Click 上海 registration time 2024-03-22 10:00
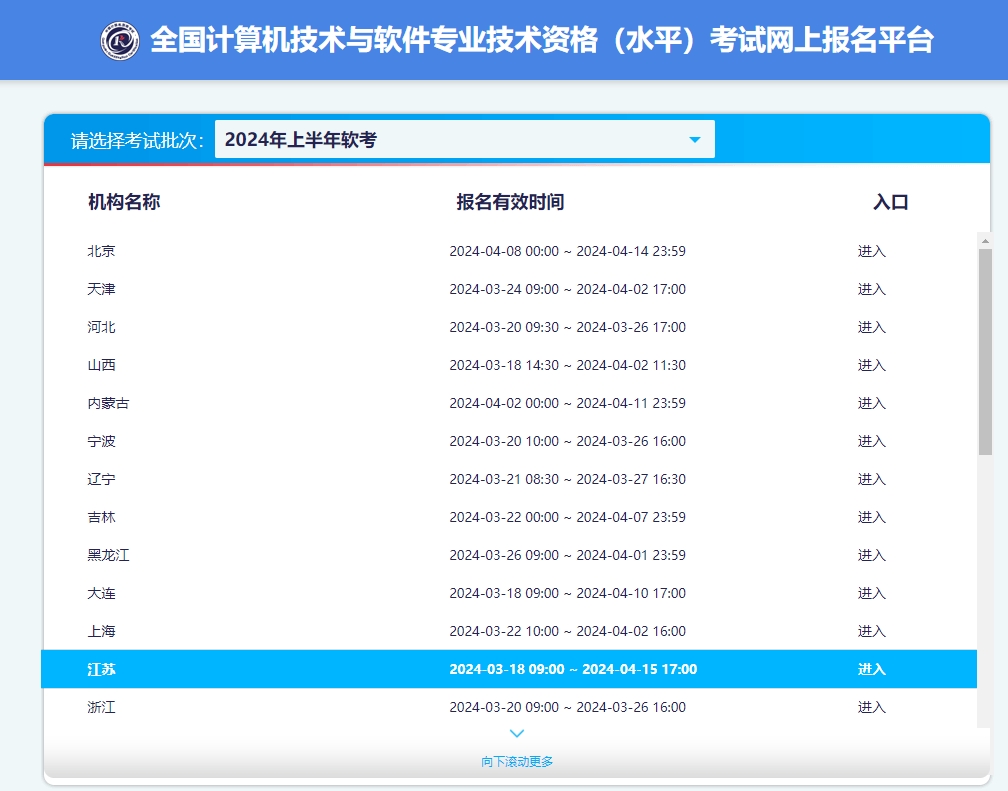1008x791 pixels. 568,630
